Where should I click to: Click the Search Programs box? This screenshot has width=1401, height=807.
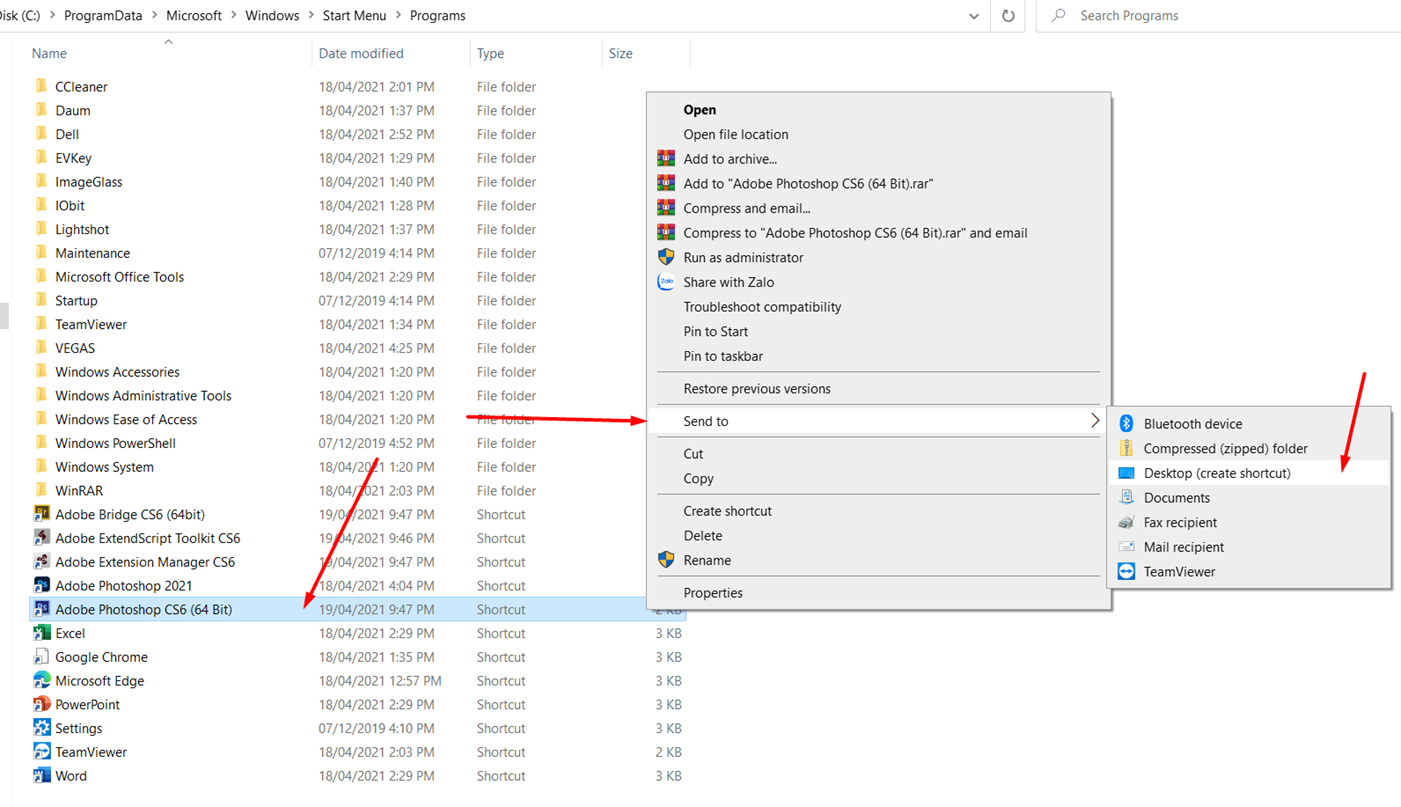(x=1220, y=16)
